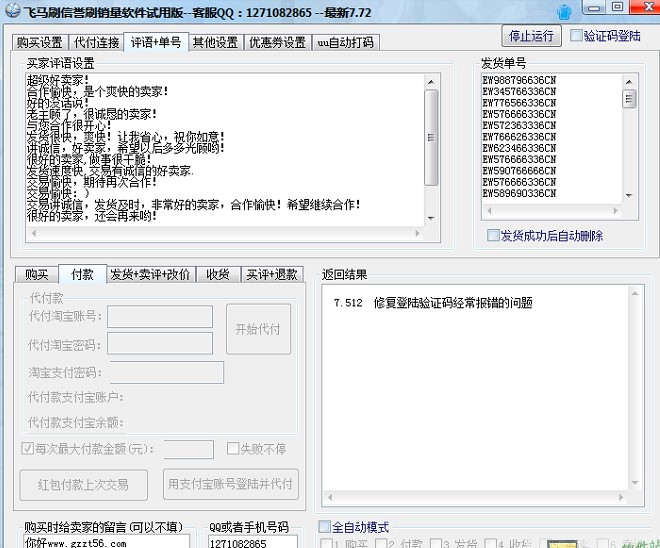Click the 7.512 log line in 返回结果

click(433, 303)
